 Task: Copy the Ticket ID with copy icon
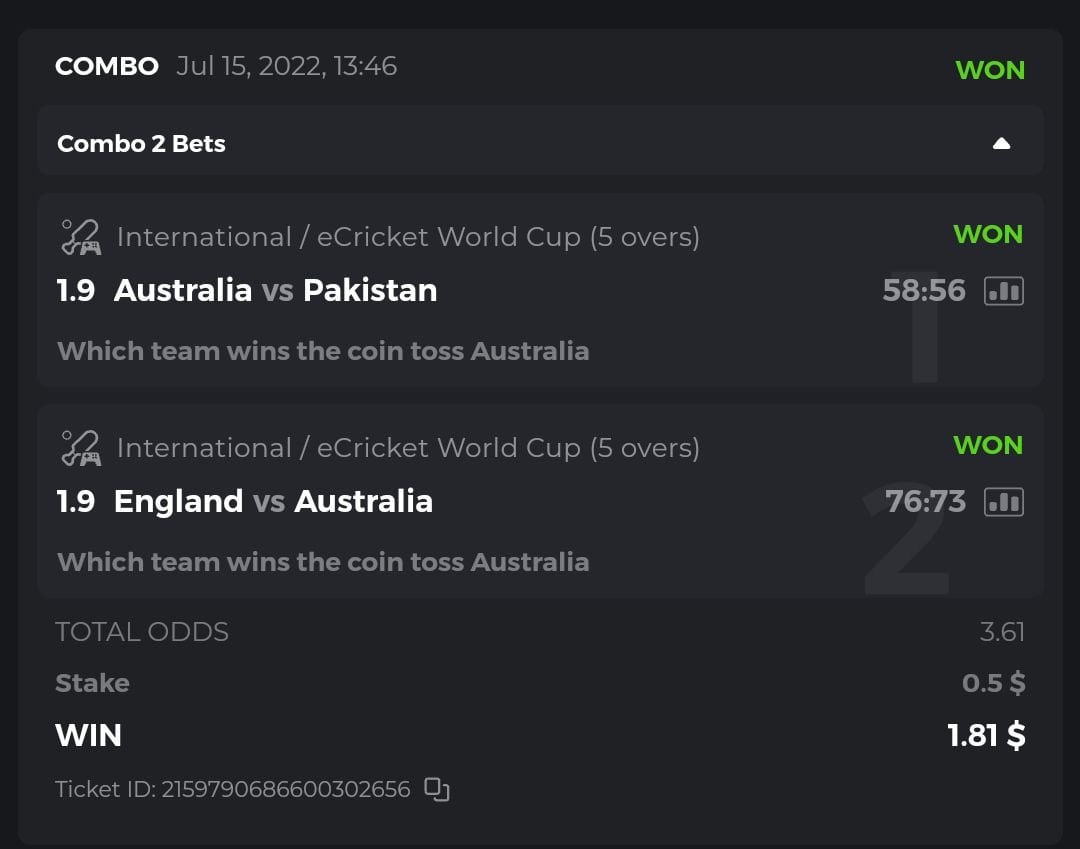pyautogui.click(x=437, y=789)
